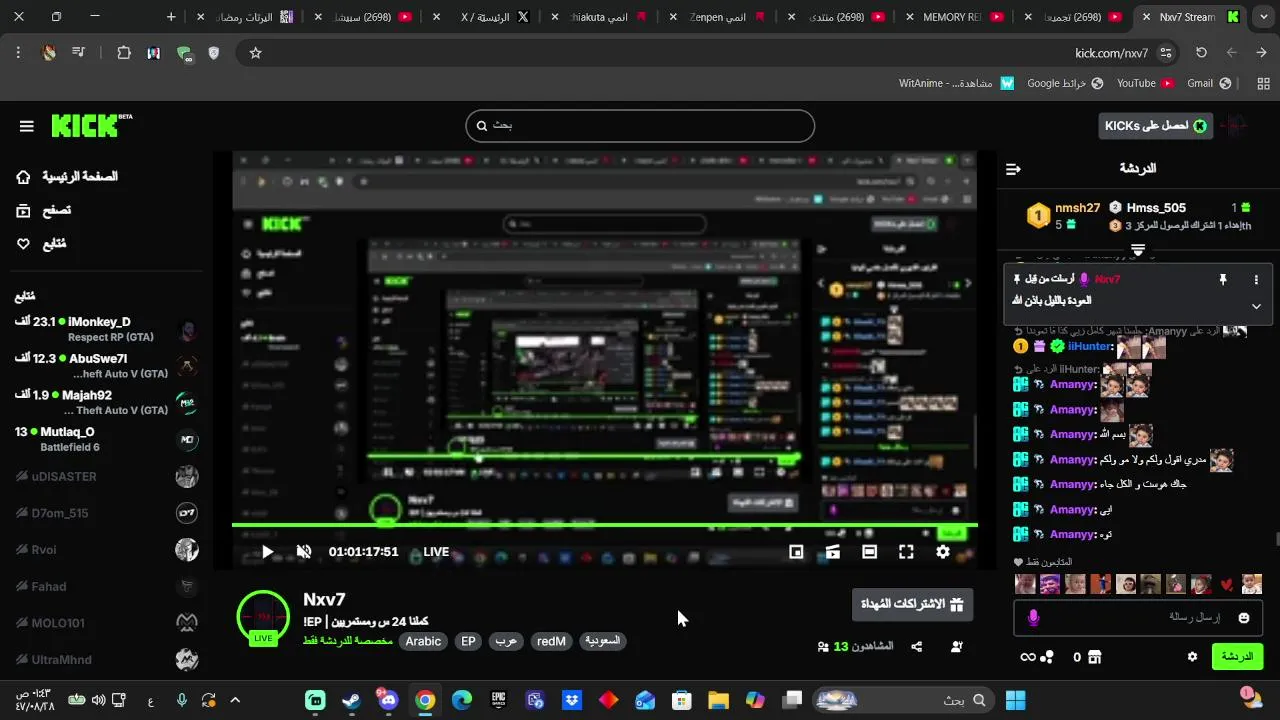Open offline channel Rvoi
The height and width of the screenshot is (720, 1280).
tap(106, 550)
